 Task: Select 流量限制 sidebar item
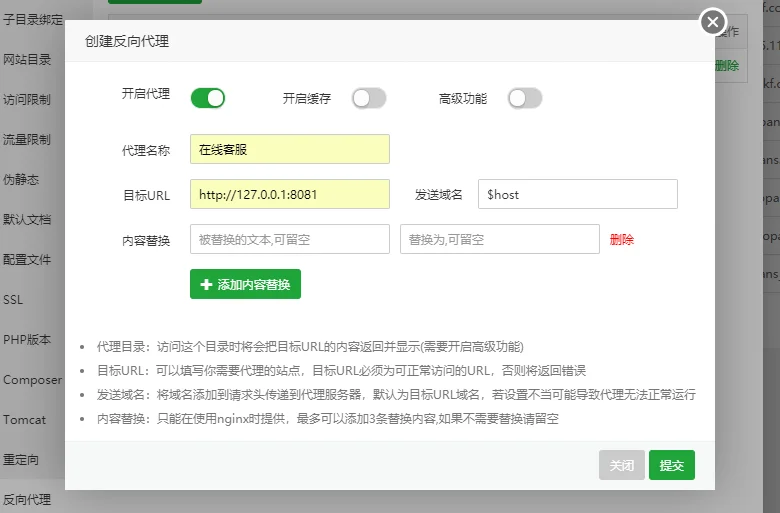pos(27,140)
